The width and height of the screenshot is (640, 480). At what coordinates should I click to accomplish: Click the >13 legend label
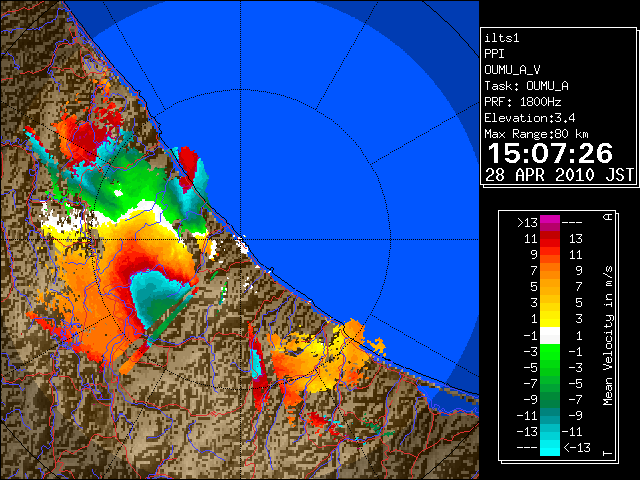[527, 223]
